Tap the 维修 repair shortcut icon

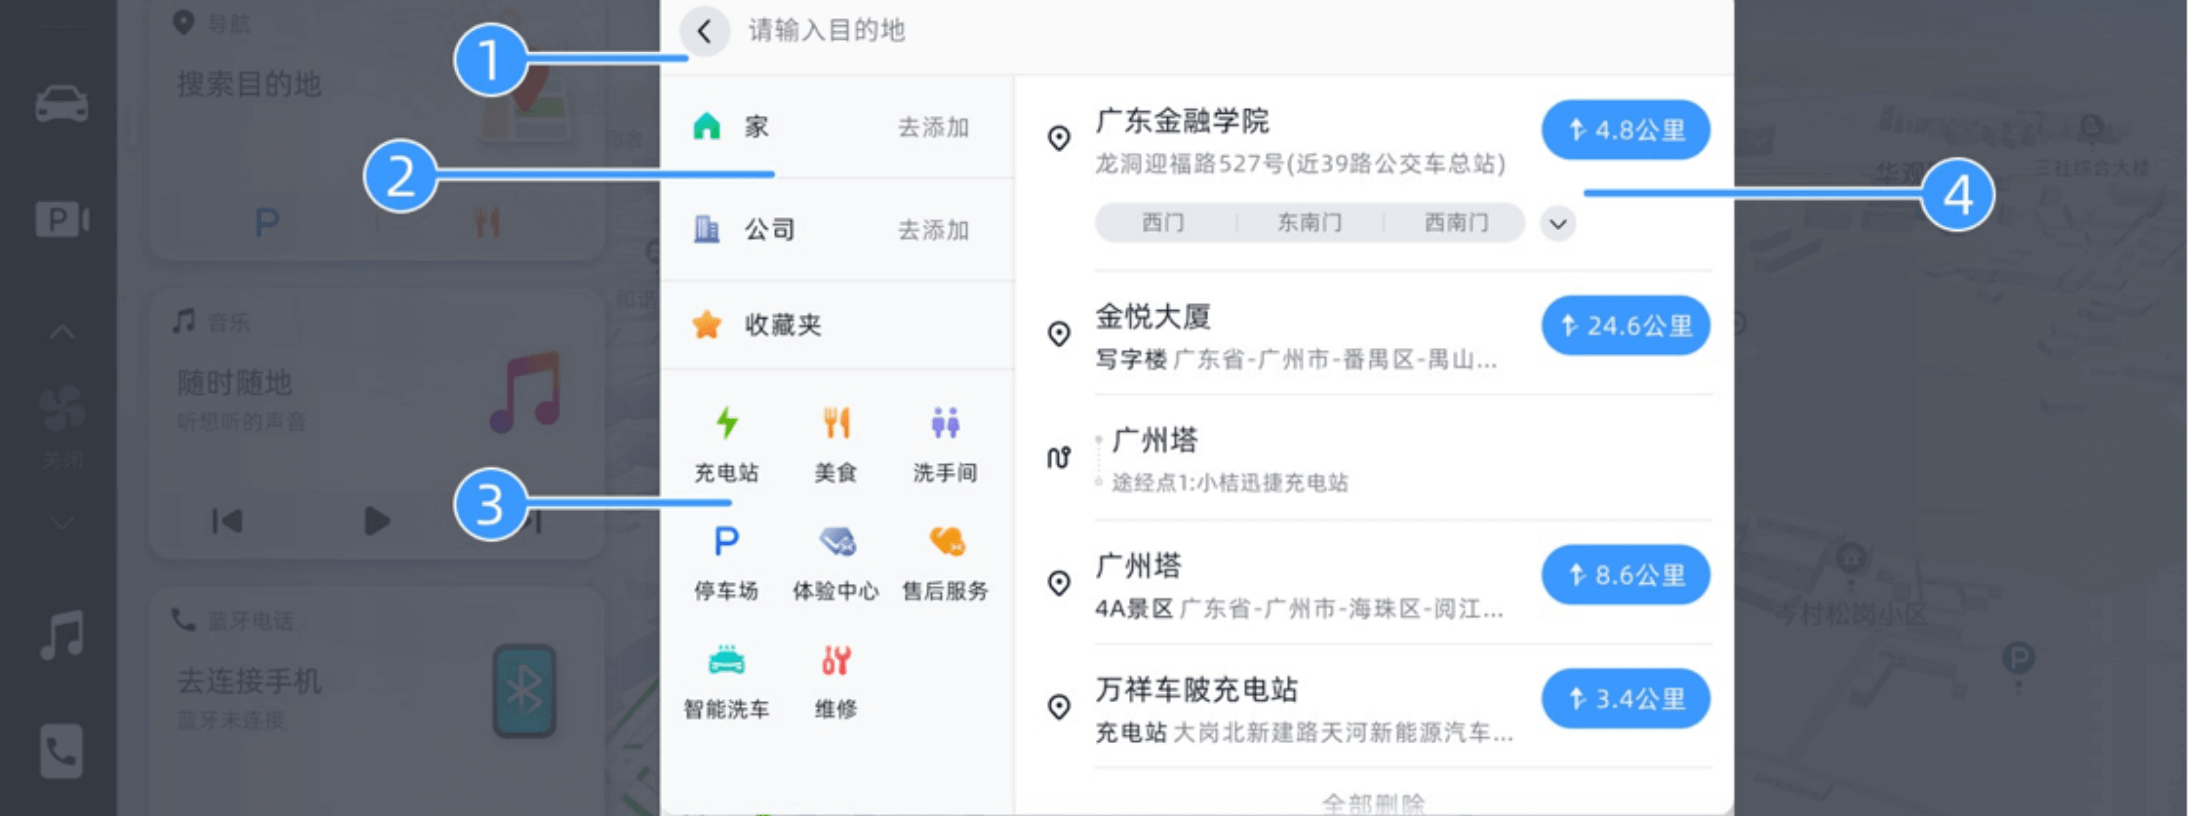[836, 681]
